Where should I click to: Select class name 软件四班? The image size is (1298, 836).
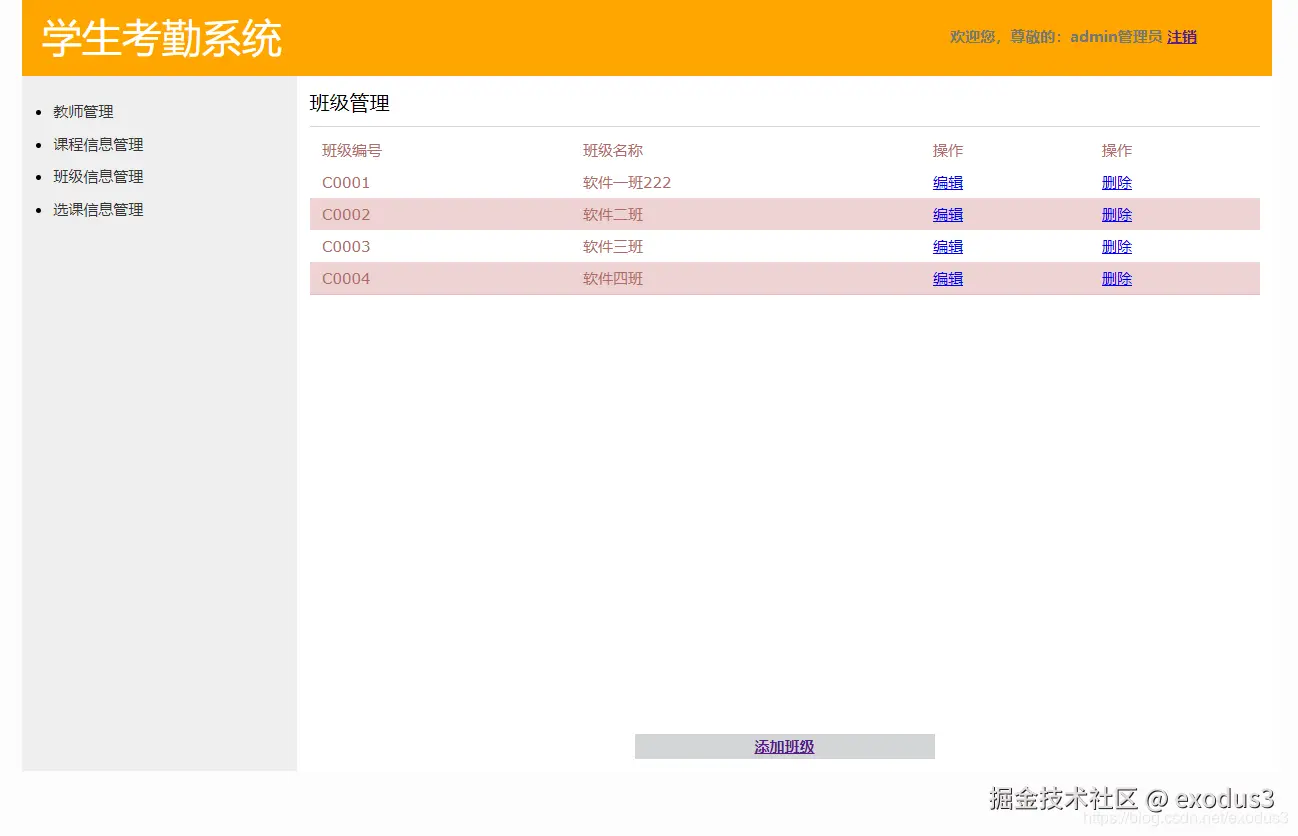click(x=613, y=279)
